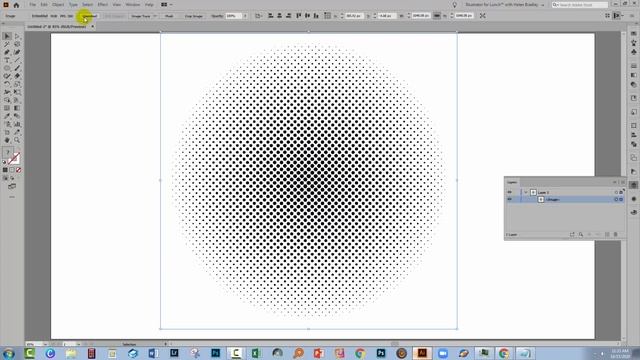Hide Layer 1 with its eye icon
This screenshot has height=360, width=640.
tap(509, 192)
